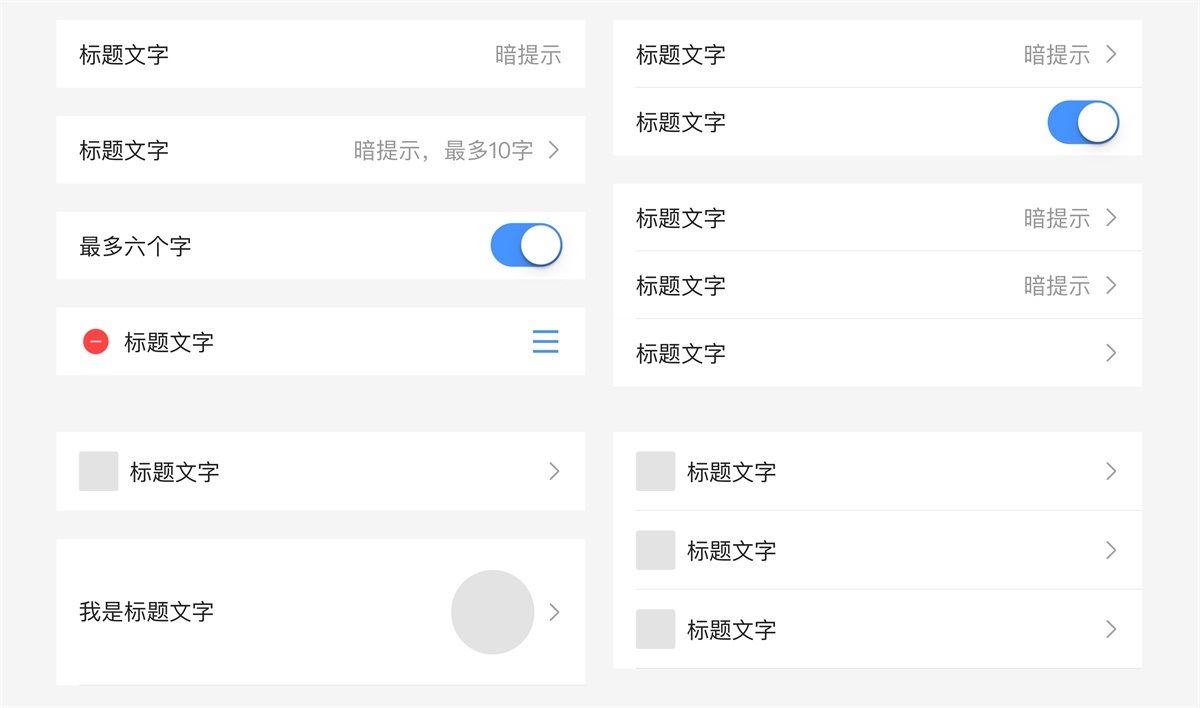Tap the red minus delete icon
The height and width of the screenshot is (708, 1200).
point(96,342)
